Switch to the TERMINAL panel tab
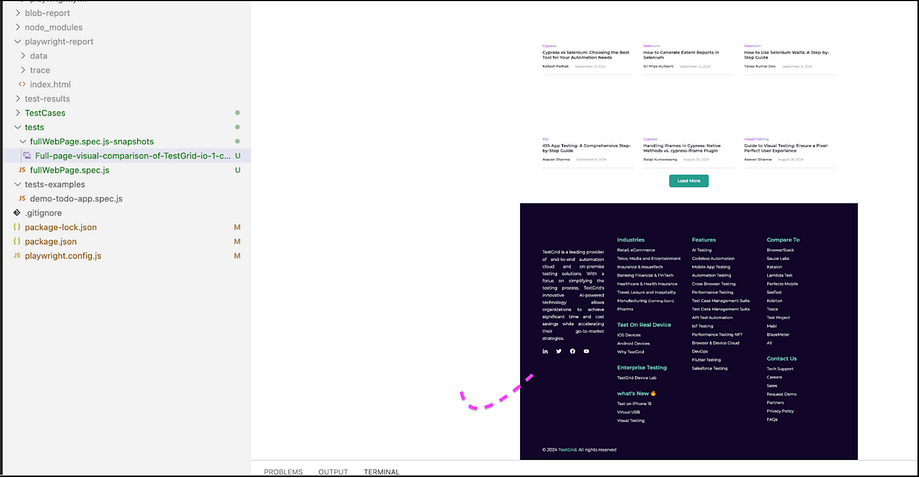This screenshot has width=919, height=478. point(382,472)
